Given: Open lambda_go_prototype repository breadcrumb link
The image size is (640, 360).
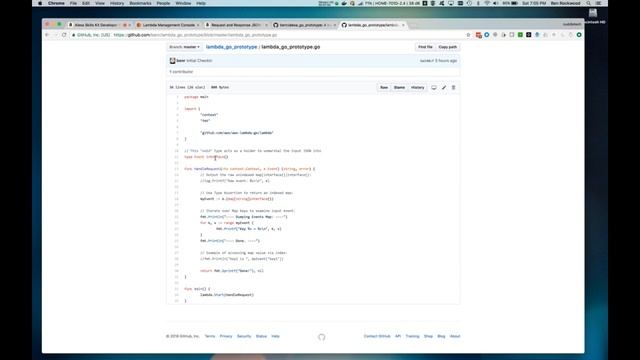Looking at the screenshot, I should click(x=231, y=47).
